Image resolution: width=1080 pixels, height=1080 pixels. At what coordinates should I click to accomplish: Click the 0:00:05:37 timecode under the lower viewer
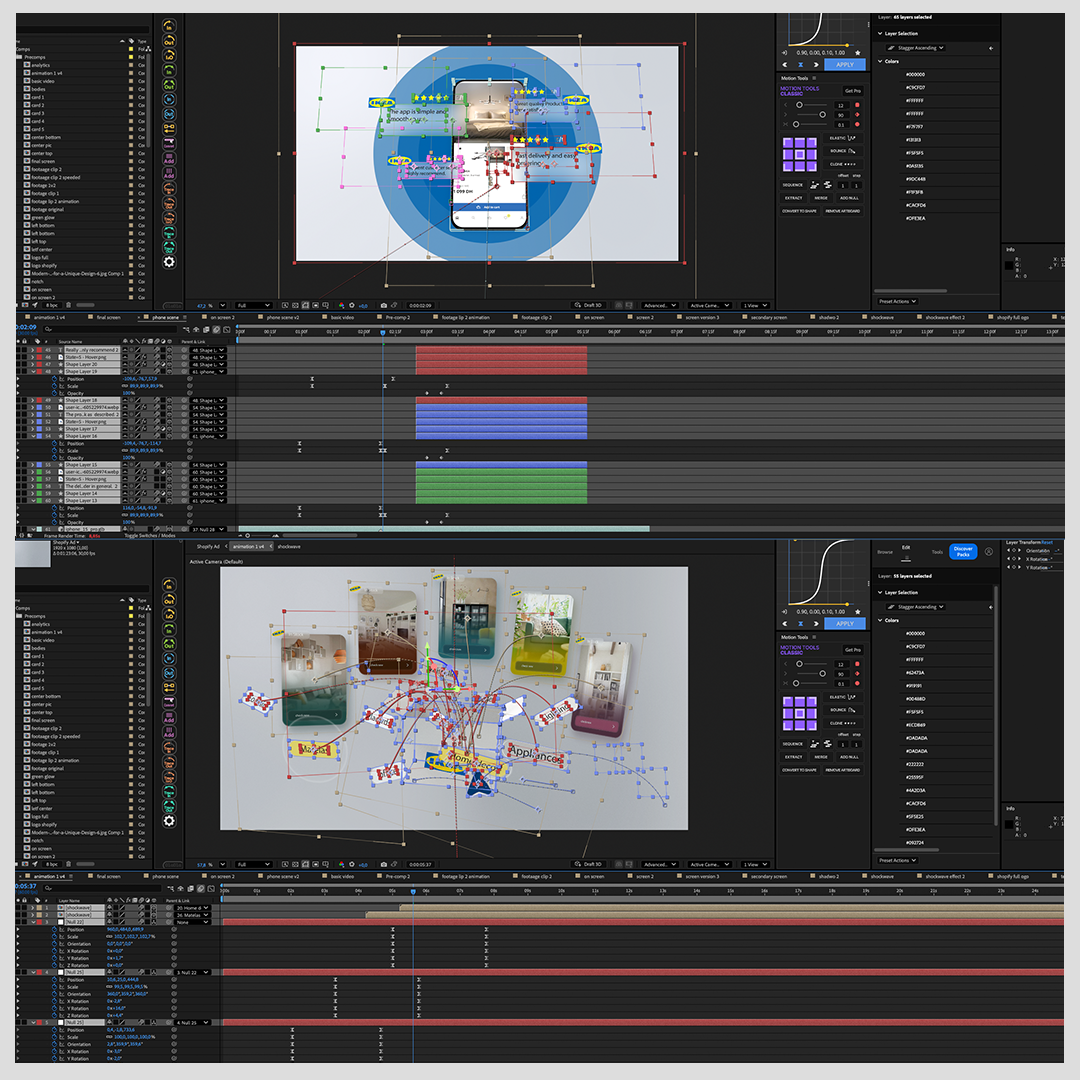[x=420, y=864]
